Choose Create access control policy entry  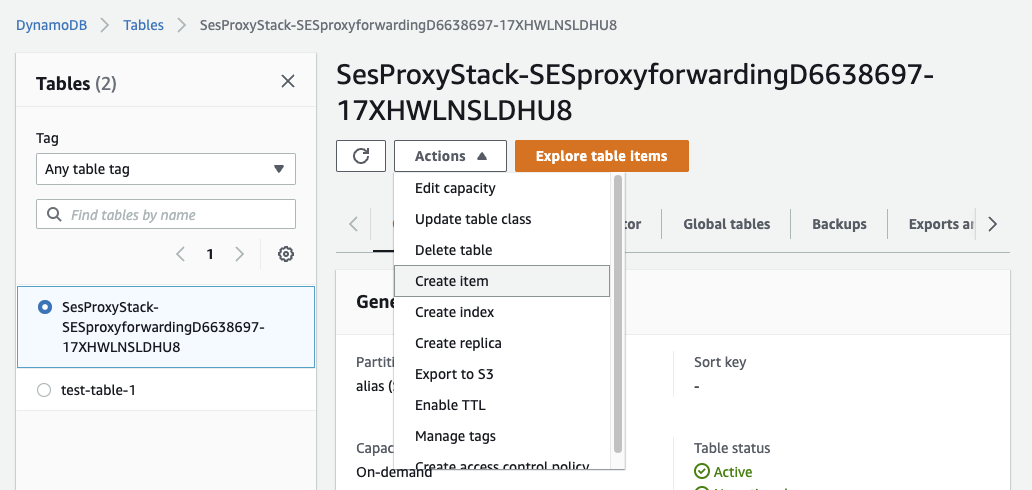[x=502, y=464]
